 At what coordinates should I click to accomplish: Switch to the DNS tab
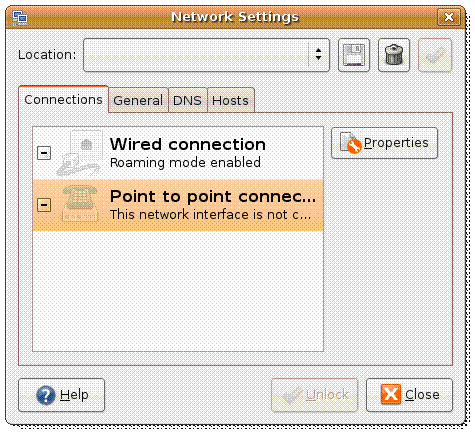click(187, 101)
